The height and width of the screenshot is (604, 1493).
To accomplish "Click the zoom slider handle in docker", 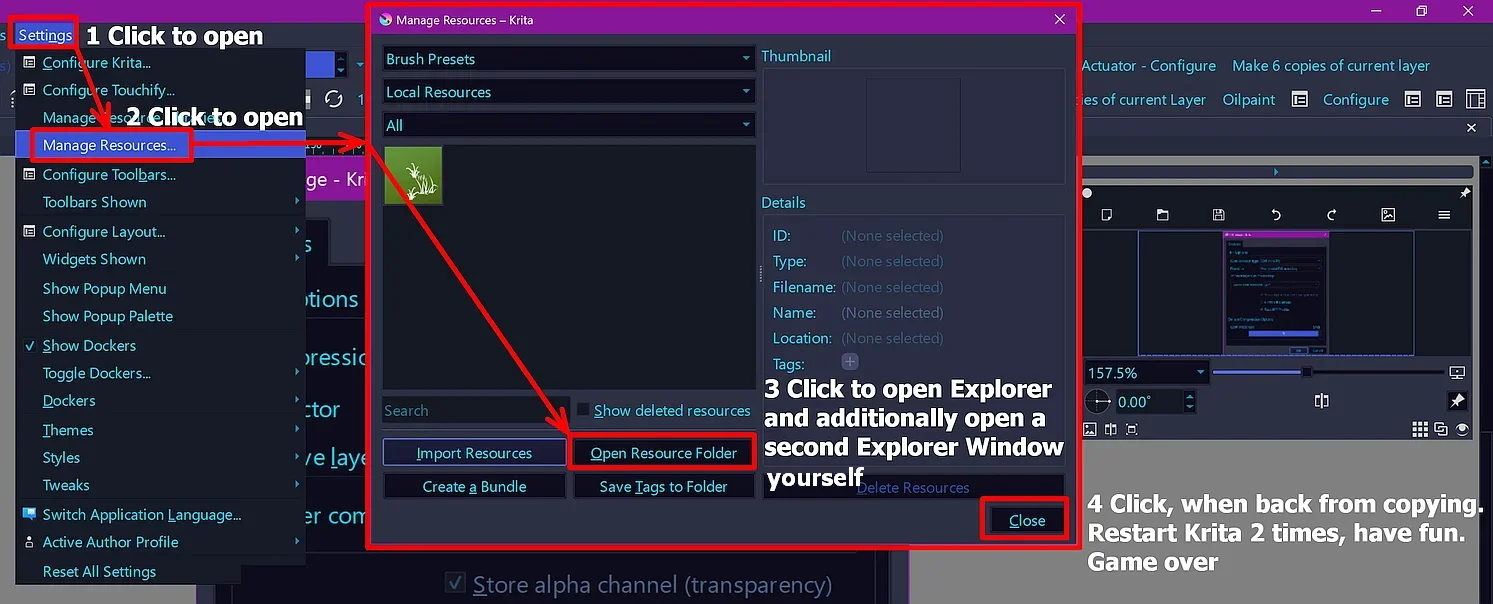I will point(1306,372).
